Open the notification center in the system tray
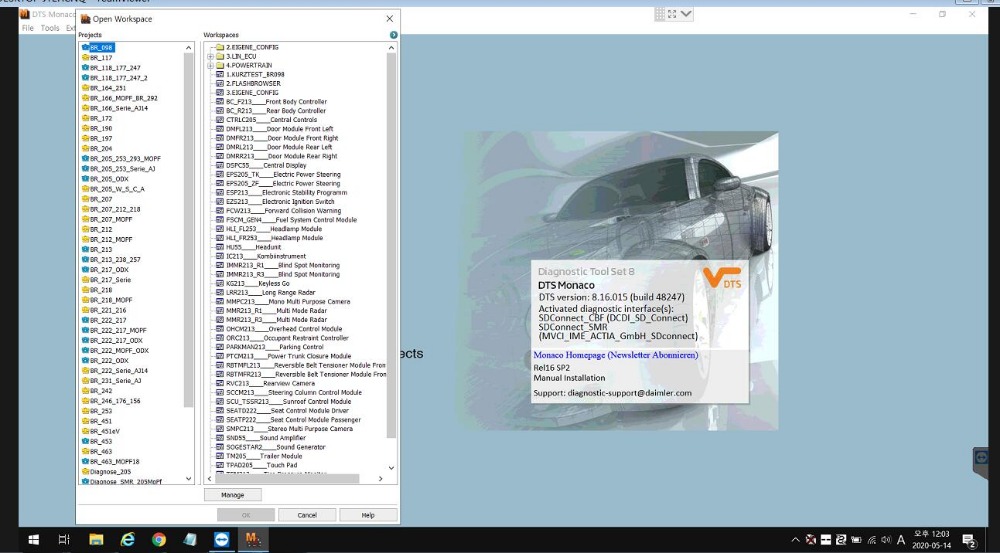This screenshot has height=553, width=1000. [969, 541]
